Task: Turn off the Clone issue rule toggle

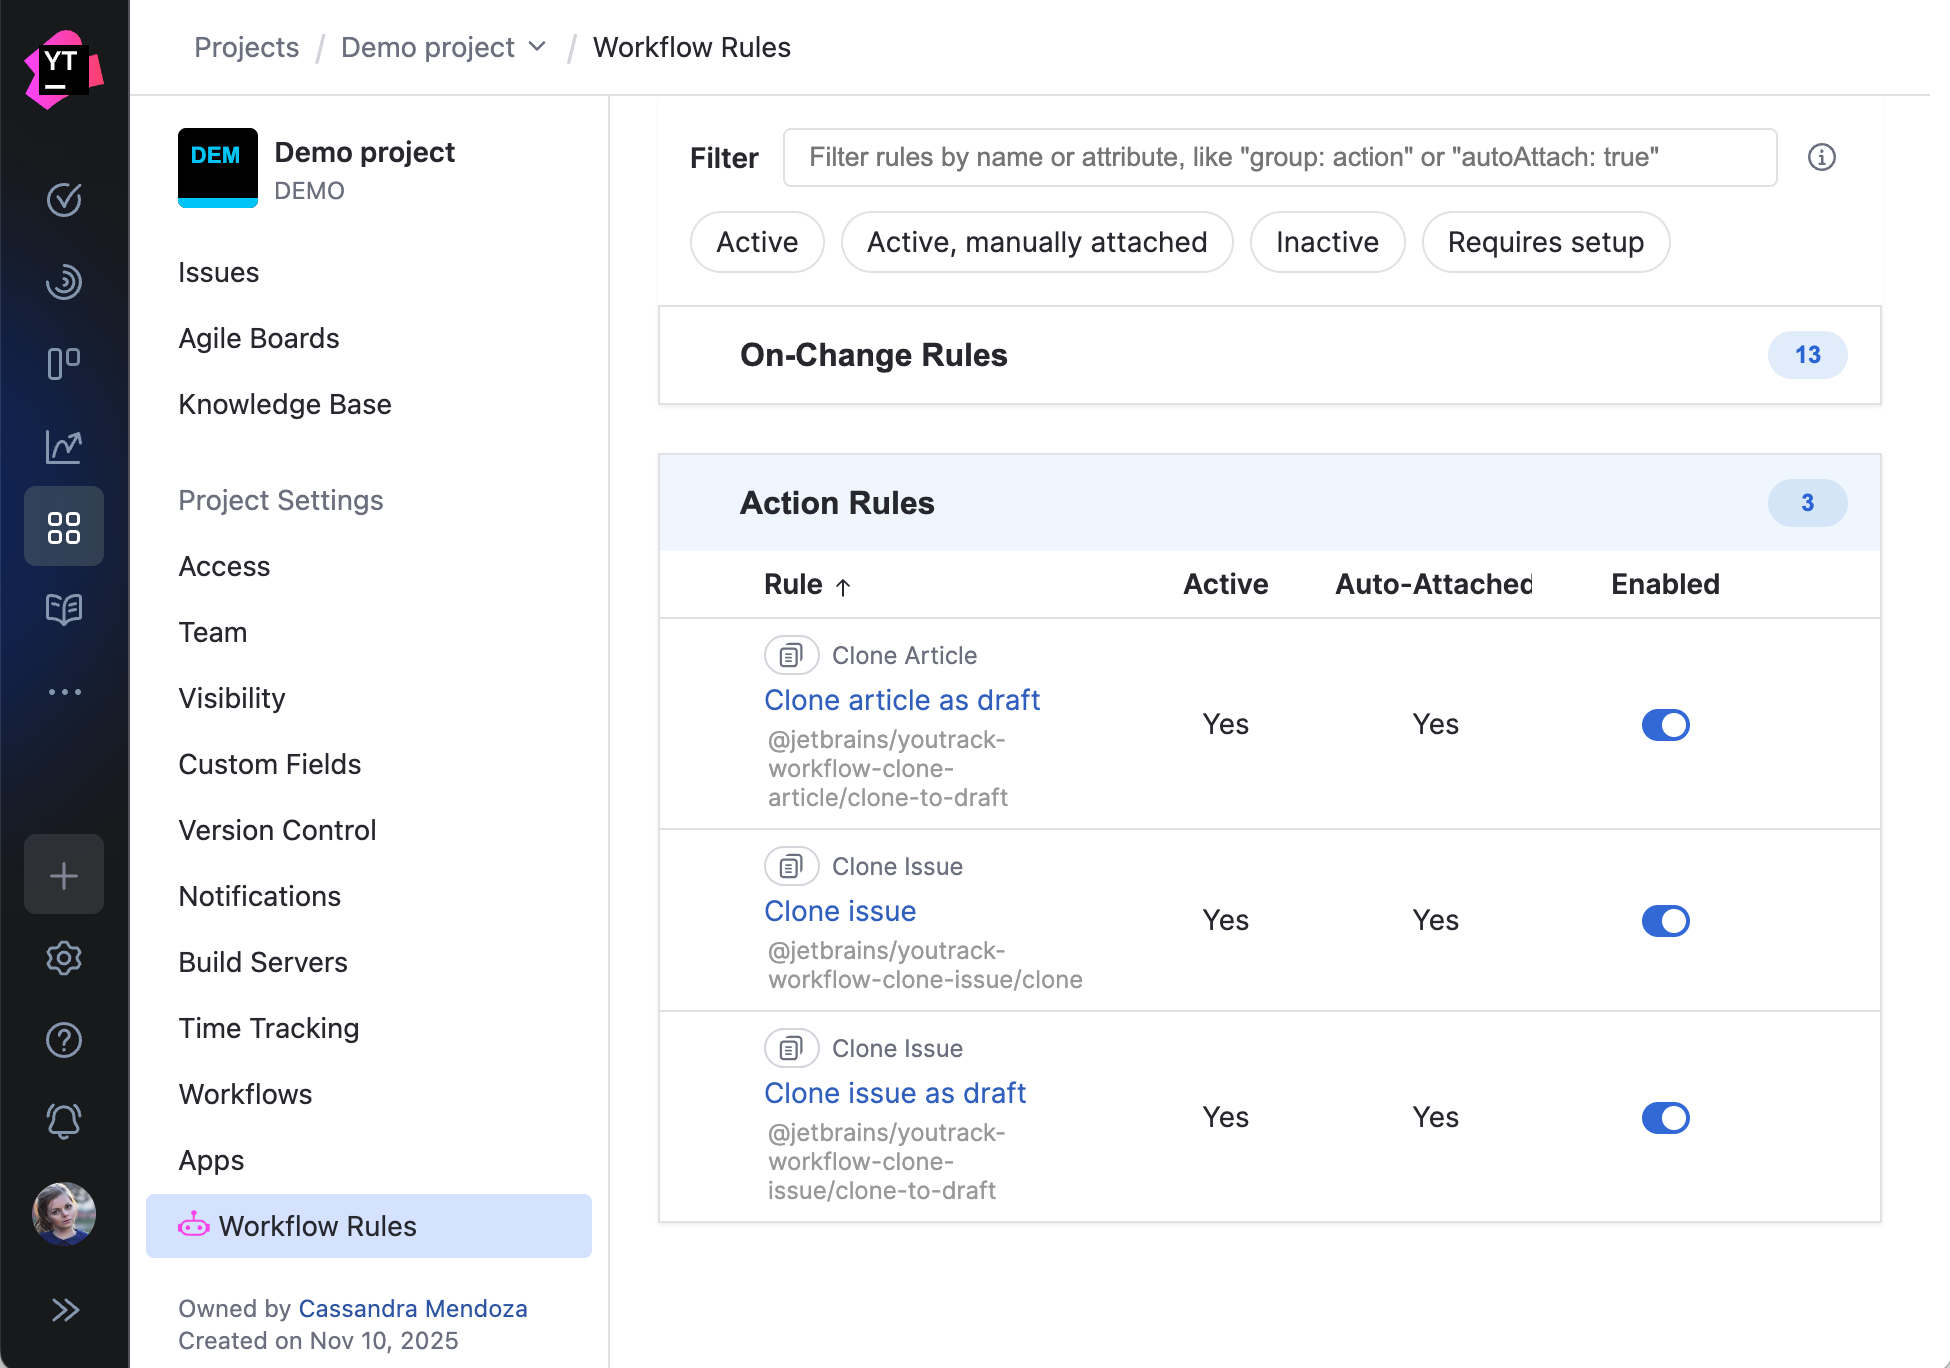Action: (1665, 920)
